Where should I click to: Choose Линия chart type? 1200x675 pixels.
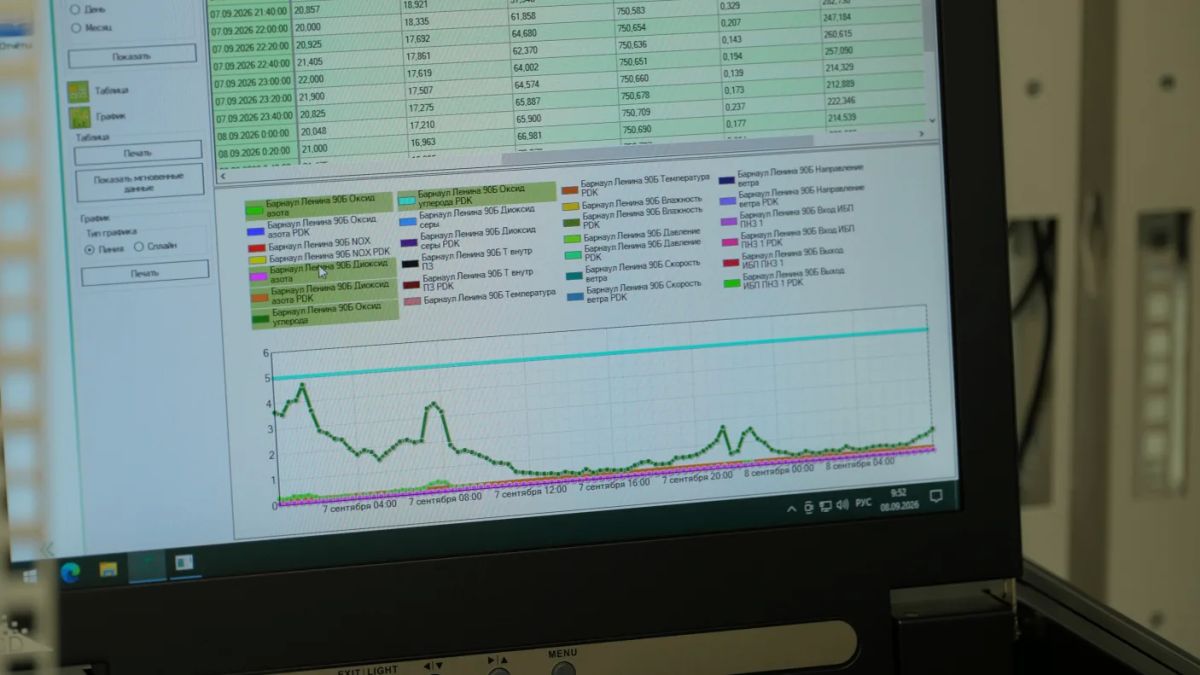click(105, 247)
